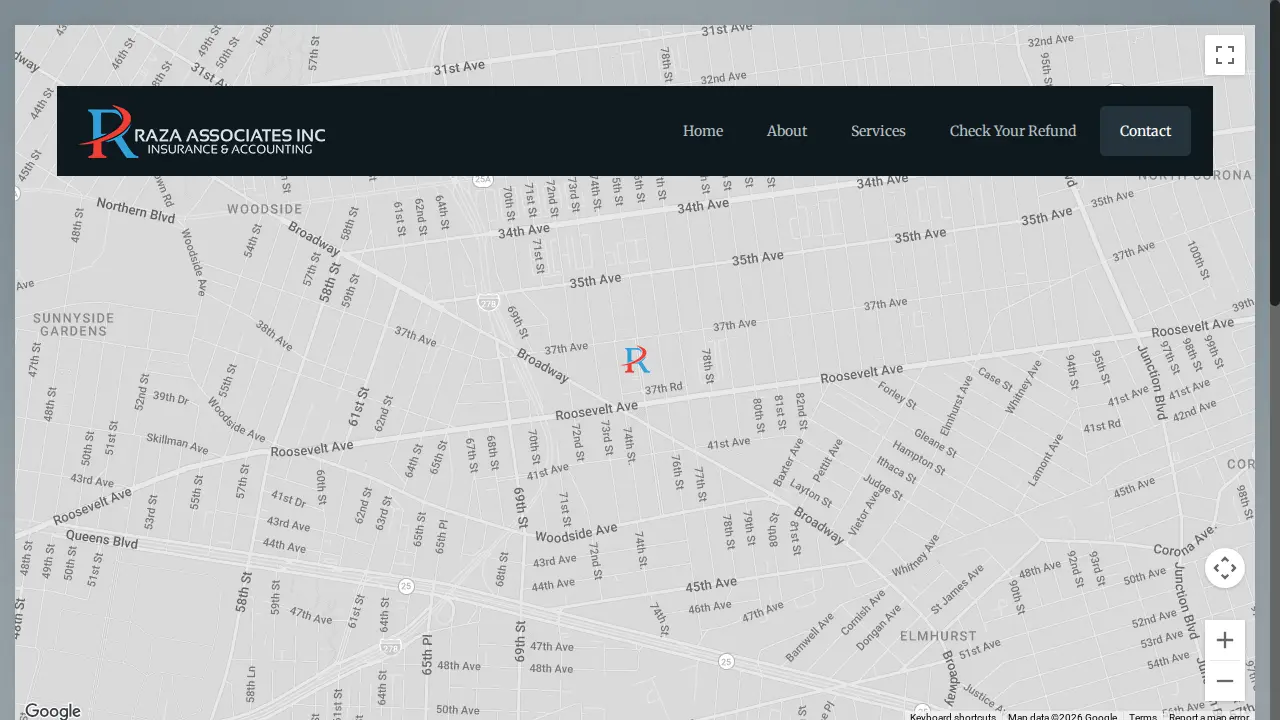
Task: Click the SUNNYSIDE GARDENS label
Action: [74, 324]
